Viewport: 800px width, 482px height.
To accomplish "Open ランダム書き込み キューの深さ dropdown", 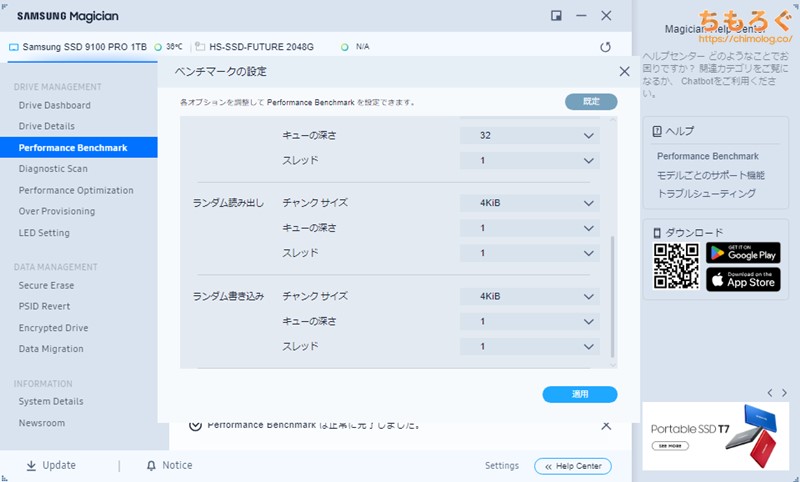I will click(530, 321).
